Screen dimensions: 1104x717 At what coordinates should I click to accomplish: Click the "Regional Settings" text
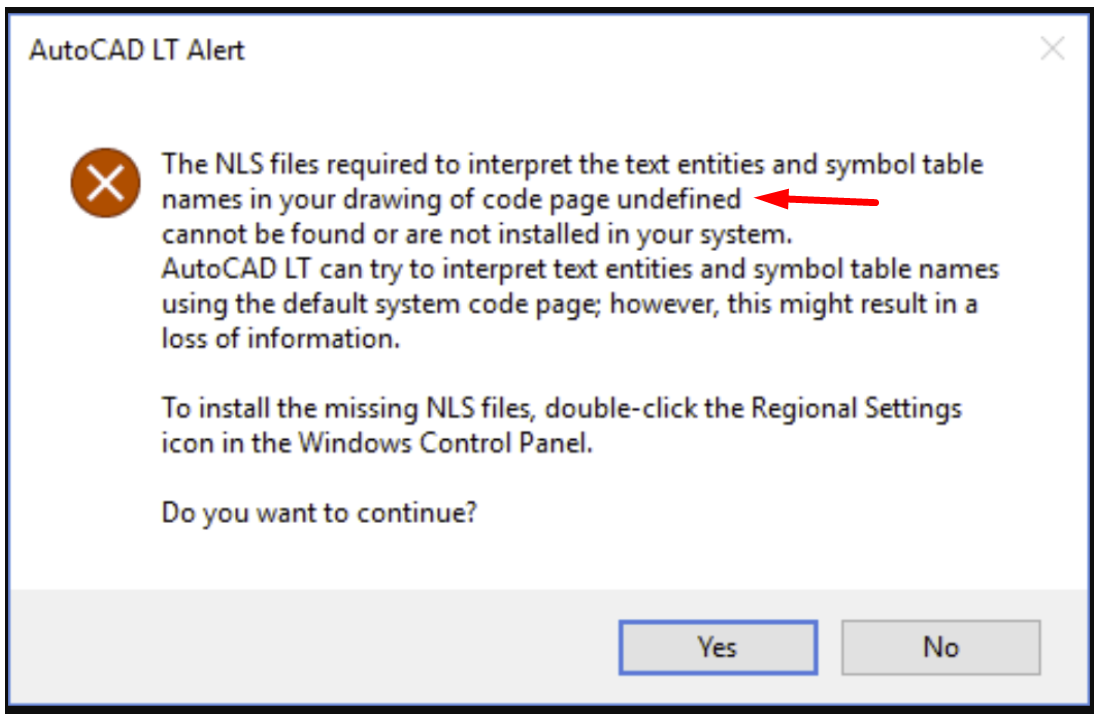856,408
